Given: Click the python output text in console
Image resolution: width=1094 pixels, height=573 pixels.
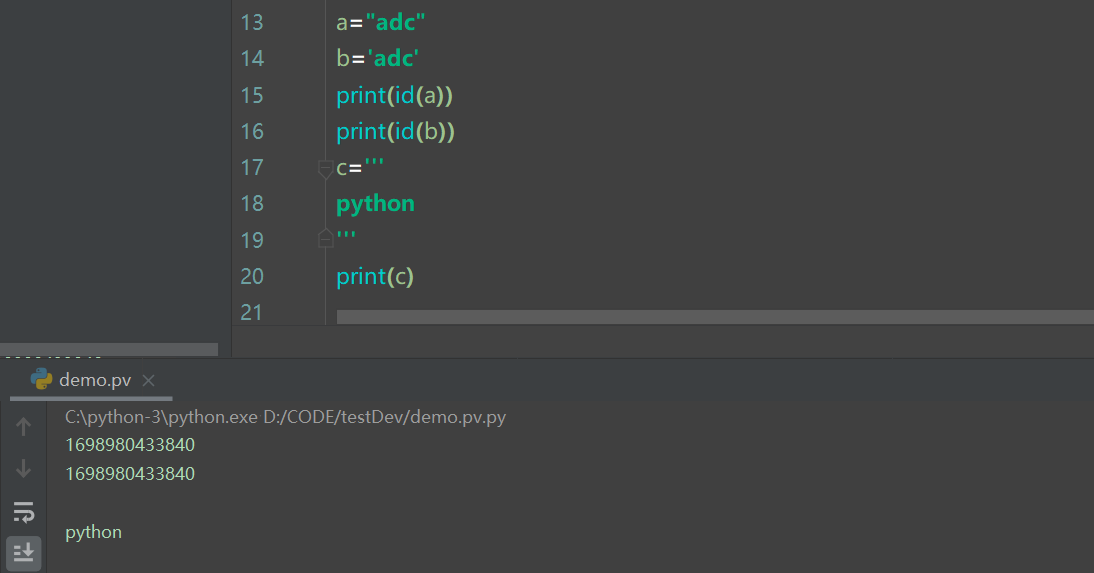Looking at the screenshot, I should click(93, 532).
